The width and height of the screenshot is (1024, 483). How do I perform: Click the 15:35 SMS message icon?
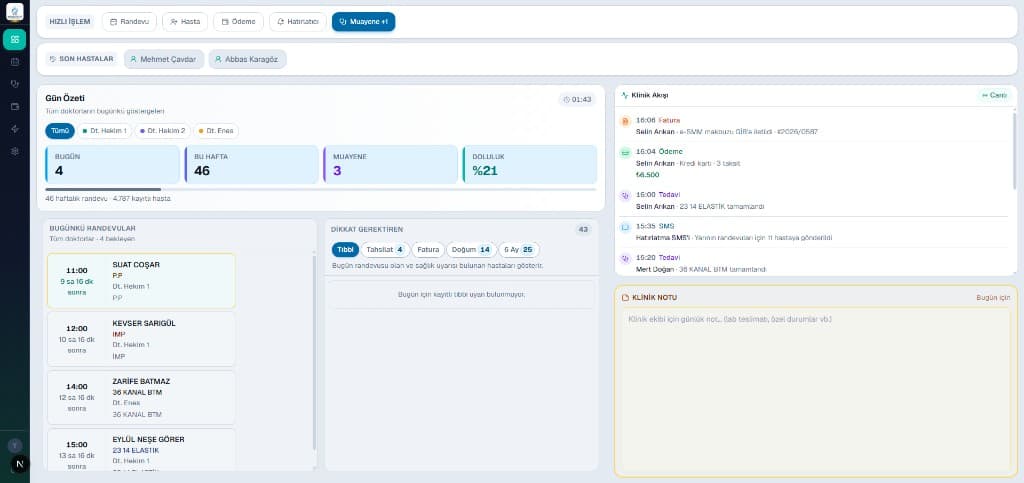[625, 226]
